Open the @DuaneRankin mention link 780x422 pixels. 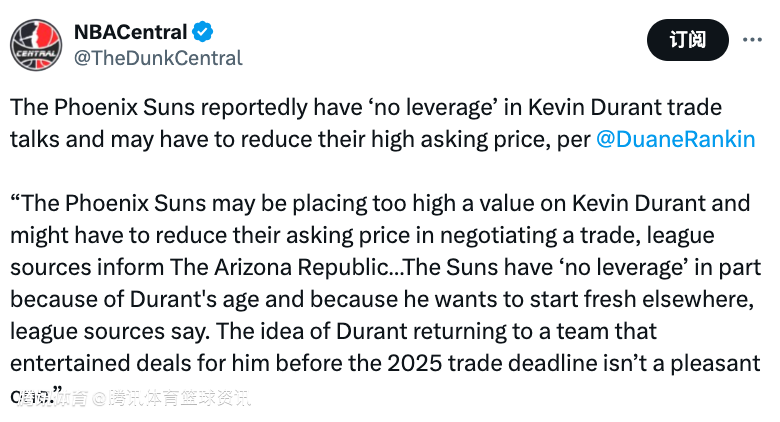point(676,139)
